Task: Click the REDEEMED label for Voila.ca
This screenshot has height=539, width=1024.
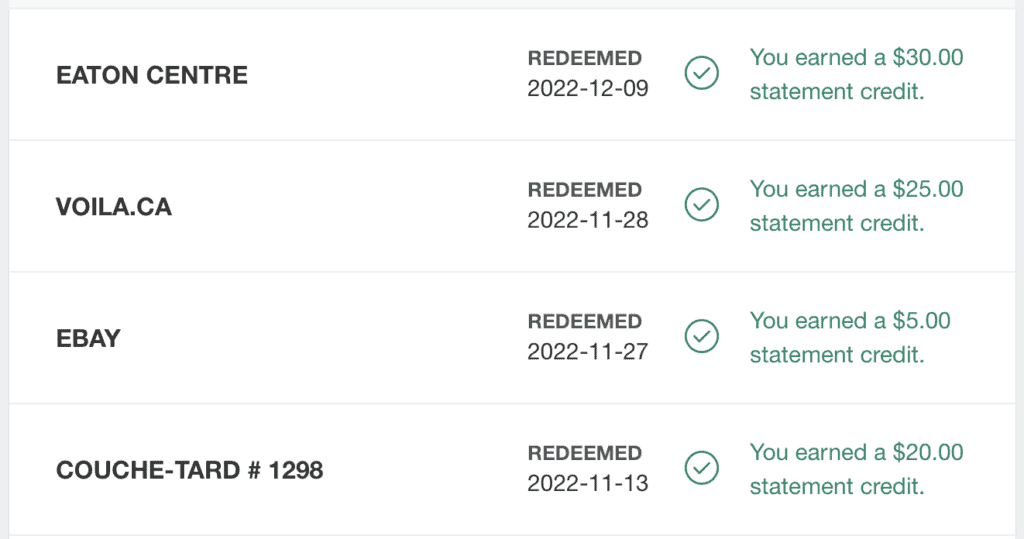Action: 585,190
